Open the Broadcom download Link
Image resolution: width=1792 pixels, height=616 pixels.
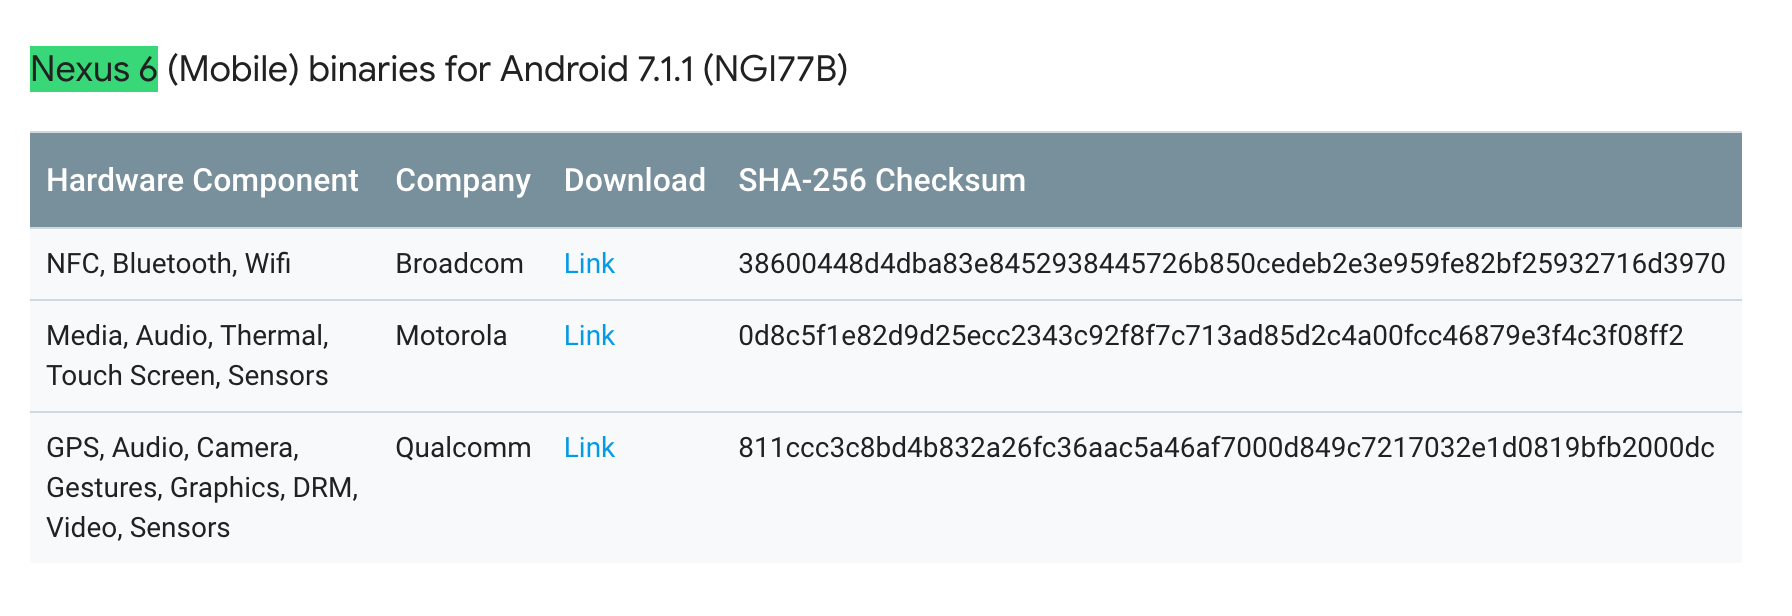(589, 263)
